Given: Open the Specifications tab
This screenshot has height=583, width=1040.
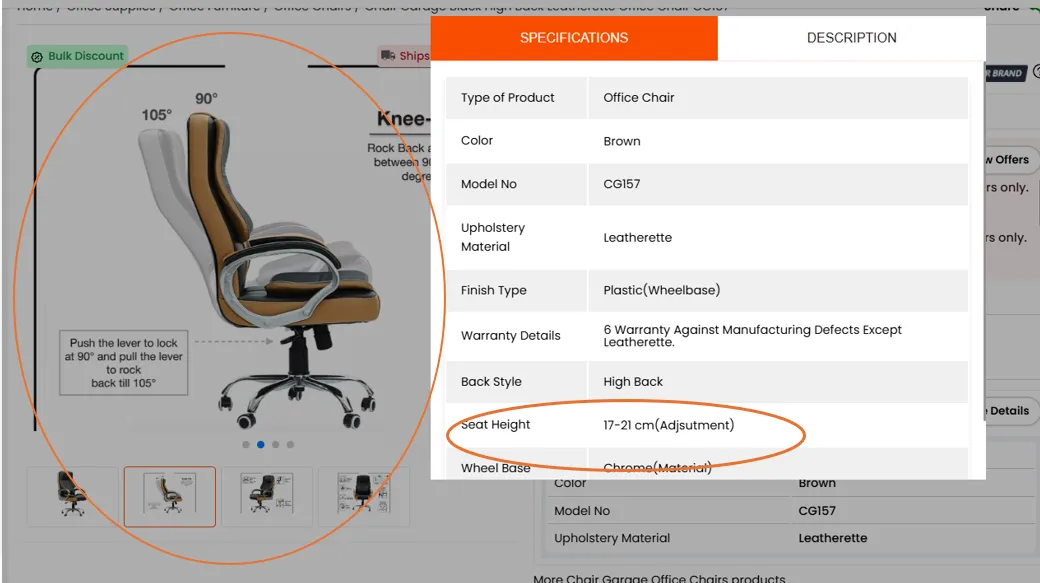Looking at the screenshot, I should tap(574, 38).
